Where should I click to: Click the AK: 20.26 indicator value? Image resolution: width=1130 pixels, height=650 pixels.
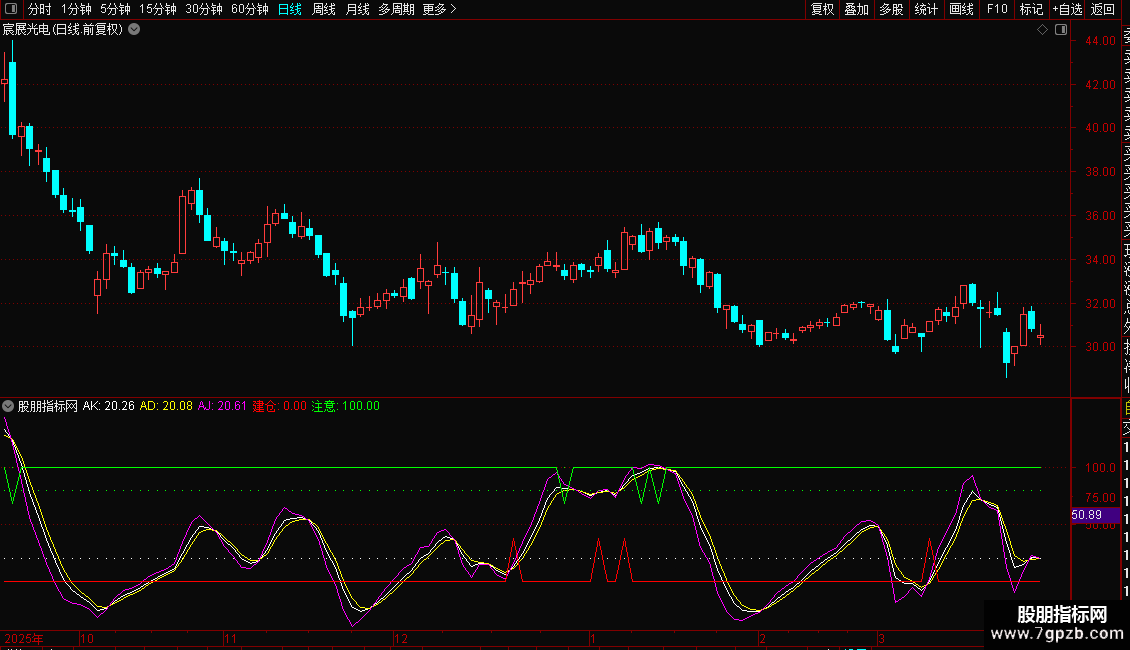tap(108, 406)
